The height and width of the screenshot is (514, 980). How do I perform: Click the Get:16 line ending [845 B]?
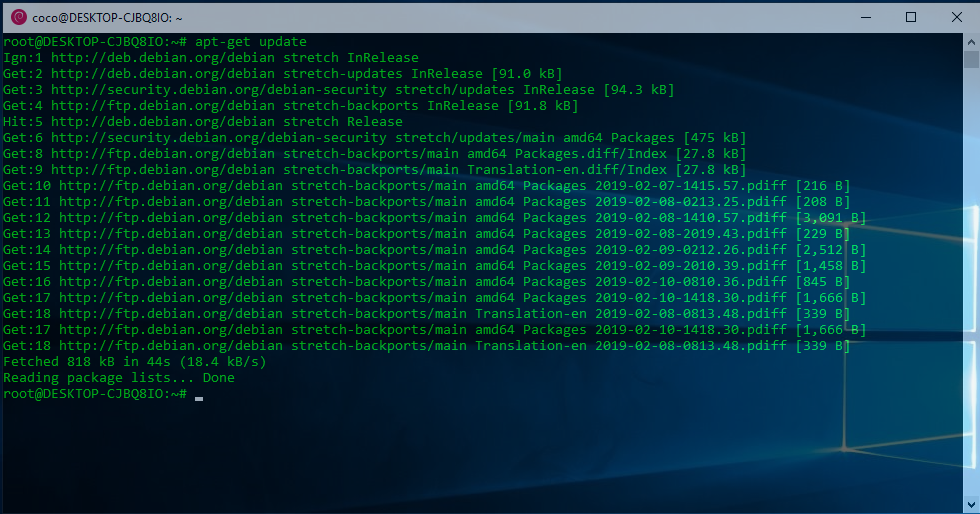[426, 282]
